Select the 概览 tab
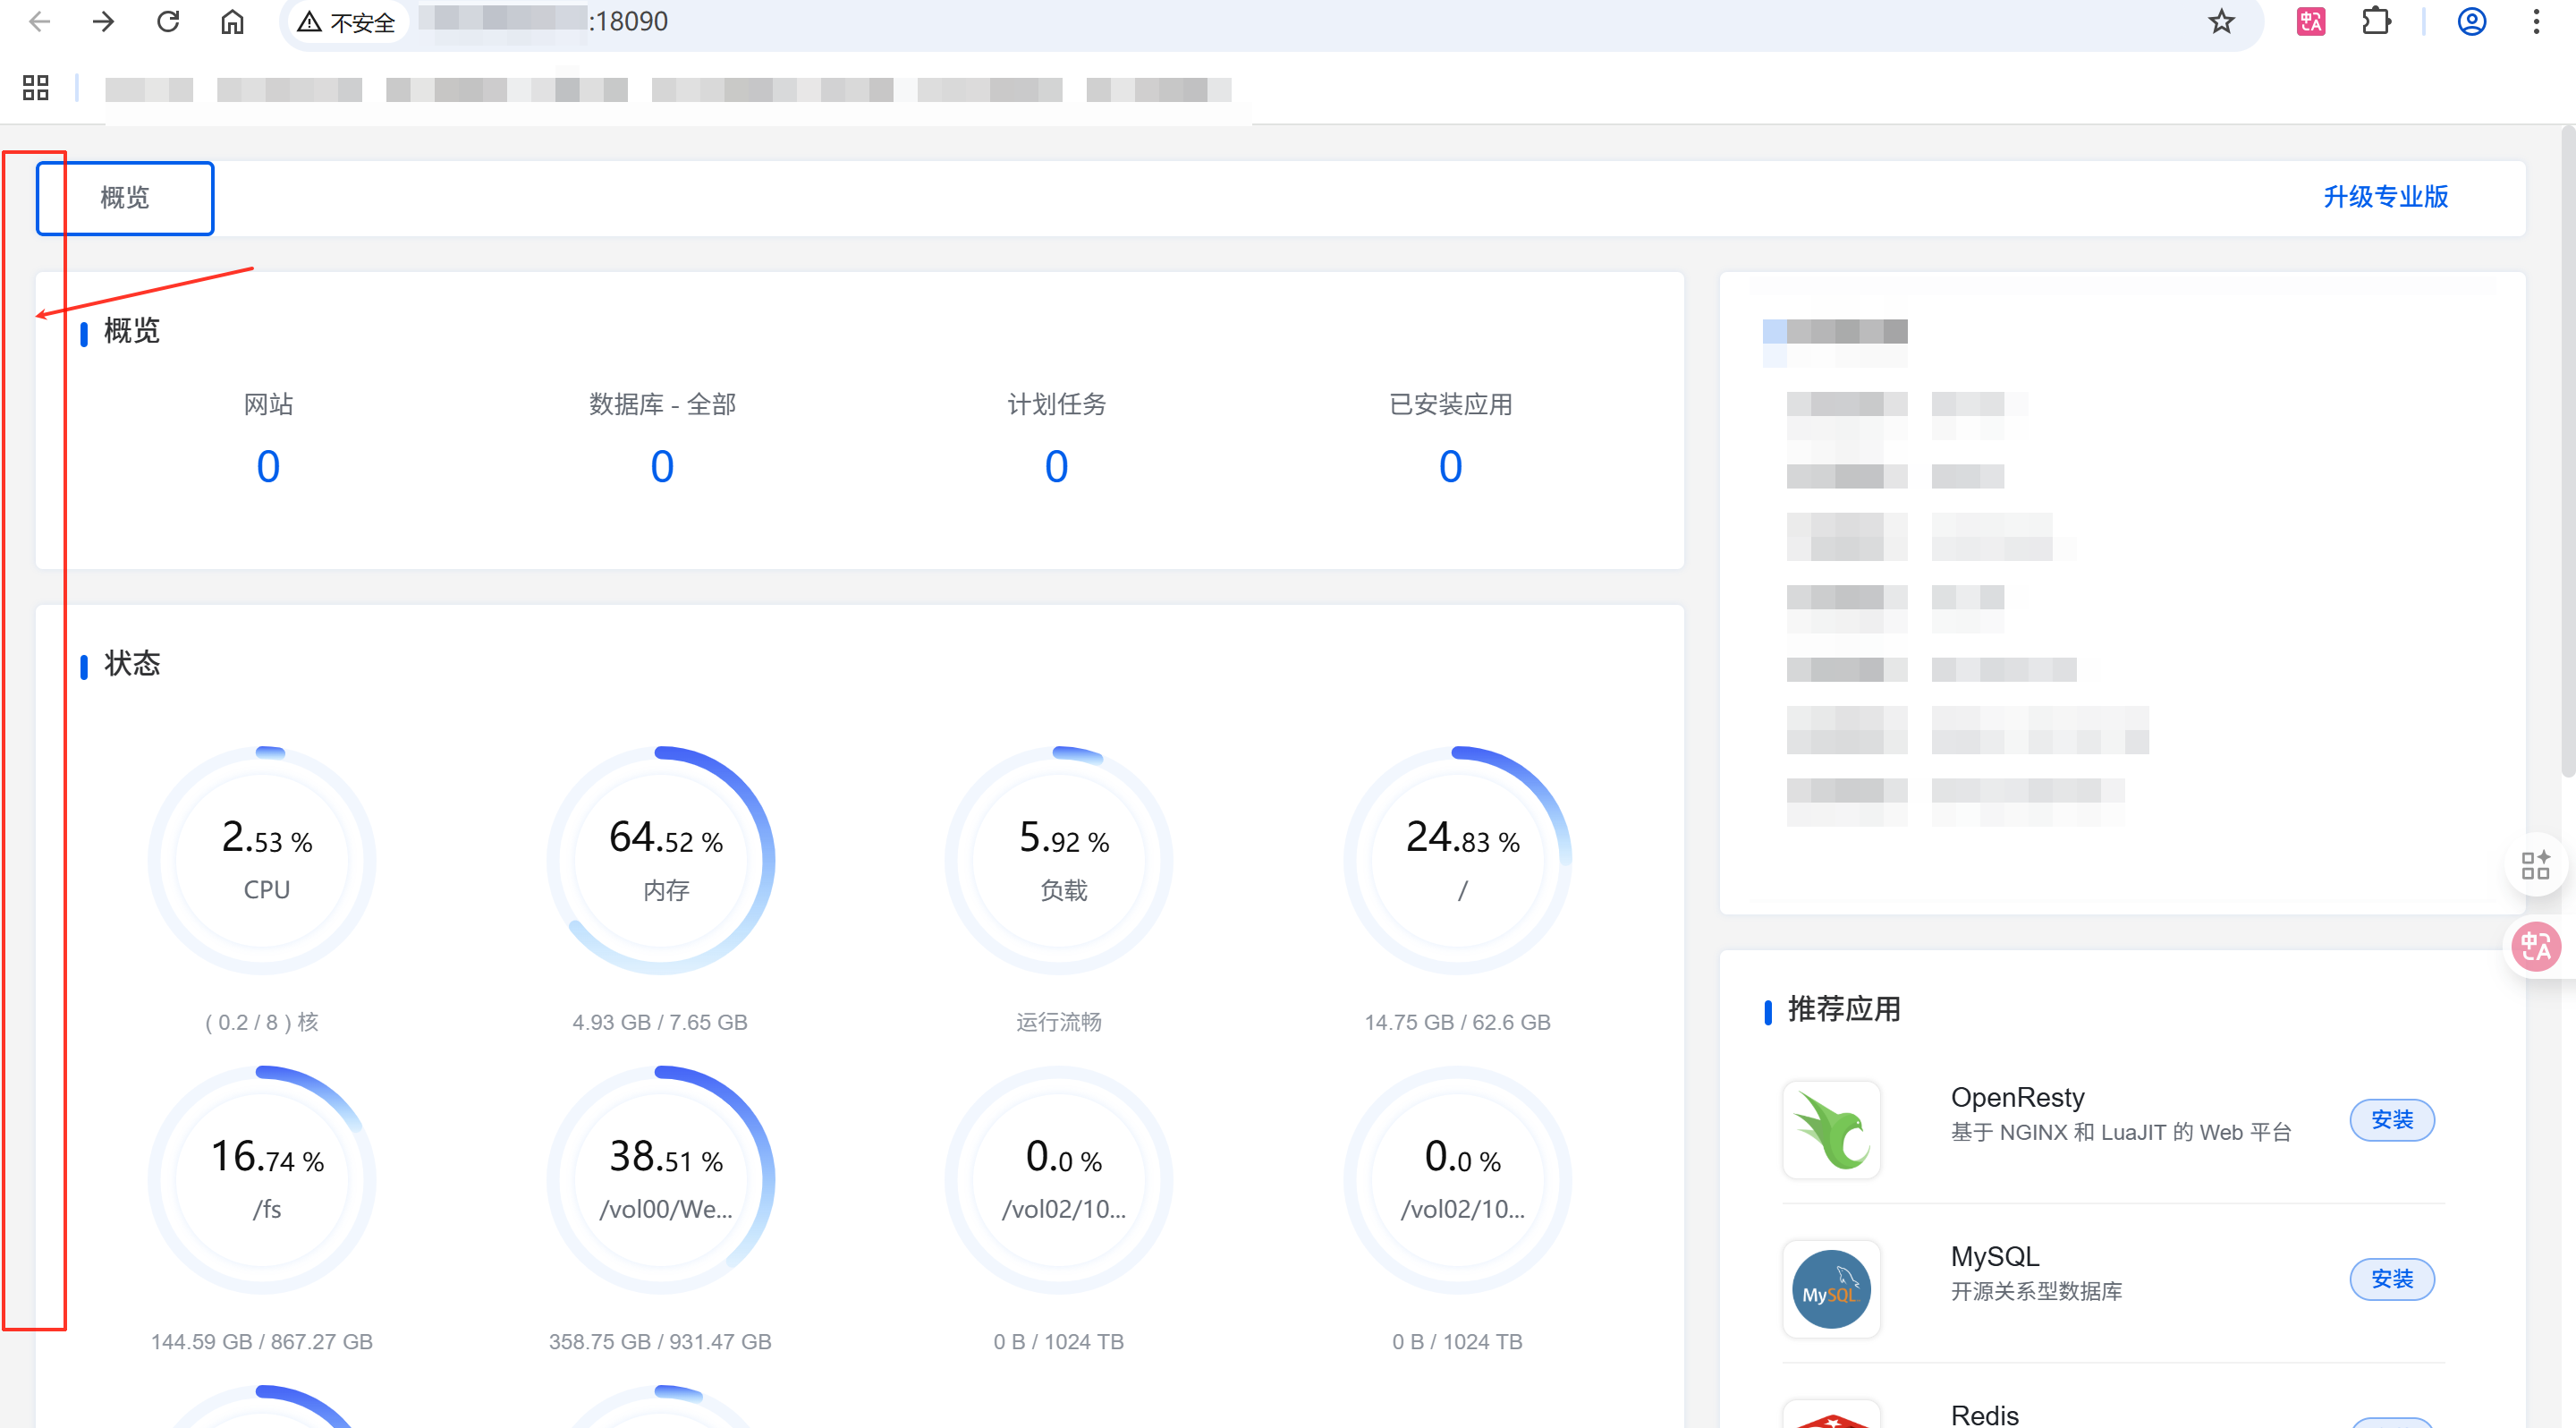2576x1428 pixels. [x=125, y=198]
